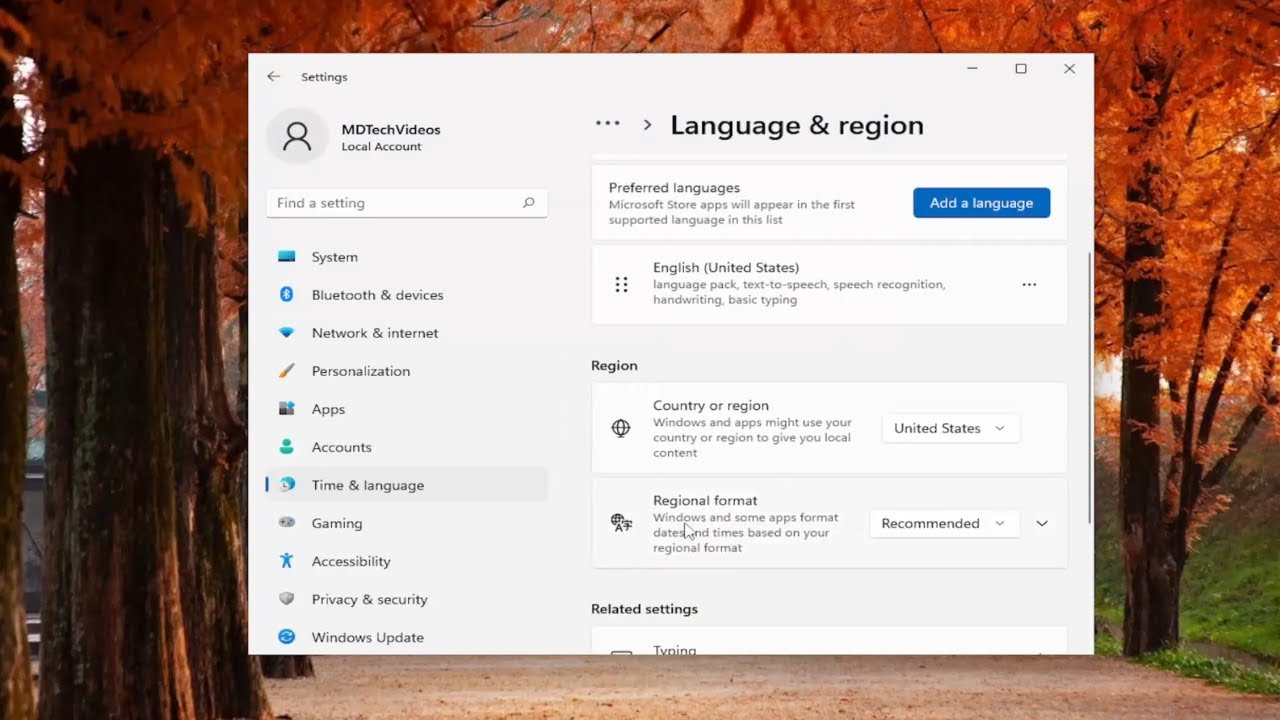1280x720 pixels.
Task: Click the Related settings heading
Action: 644,609
